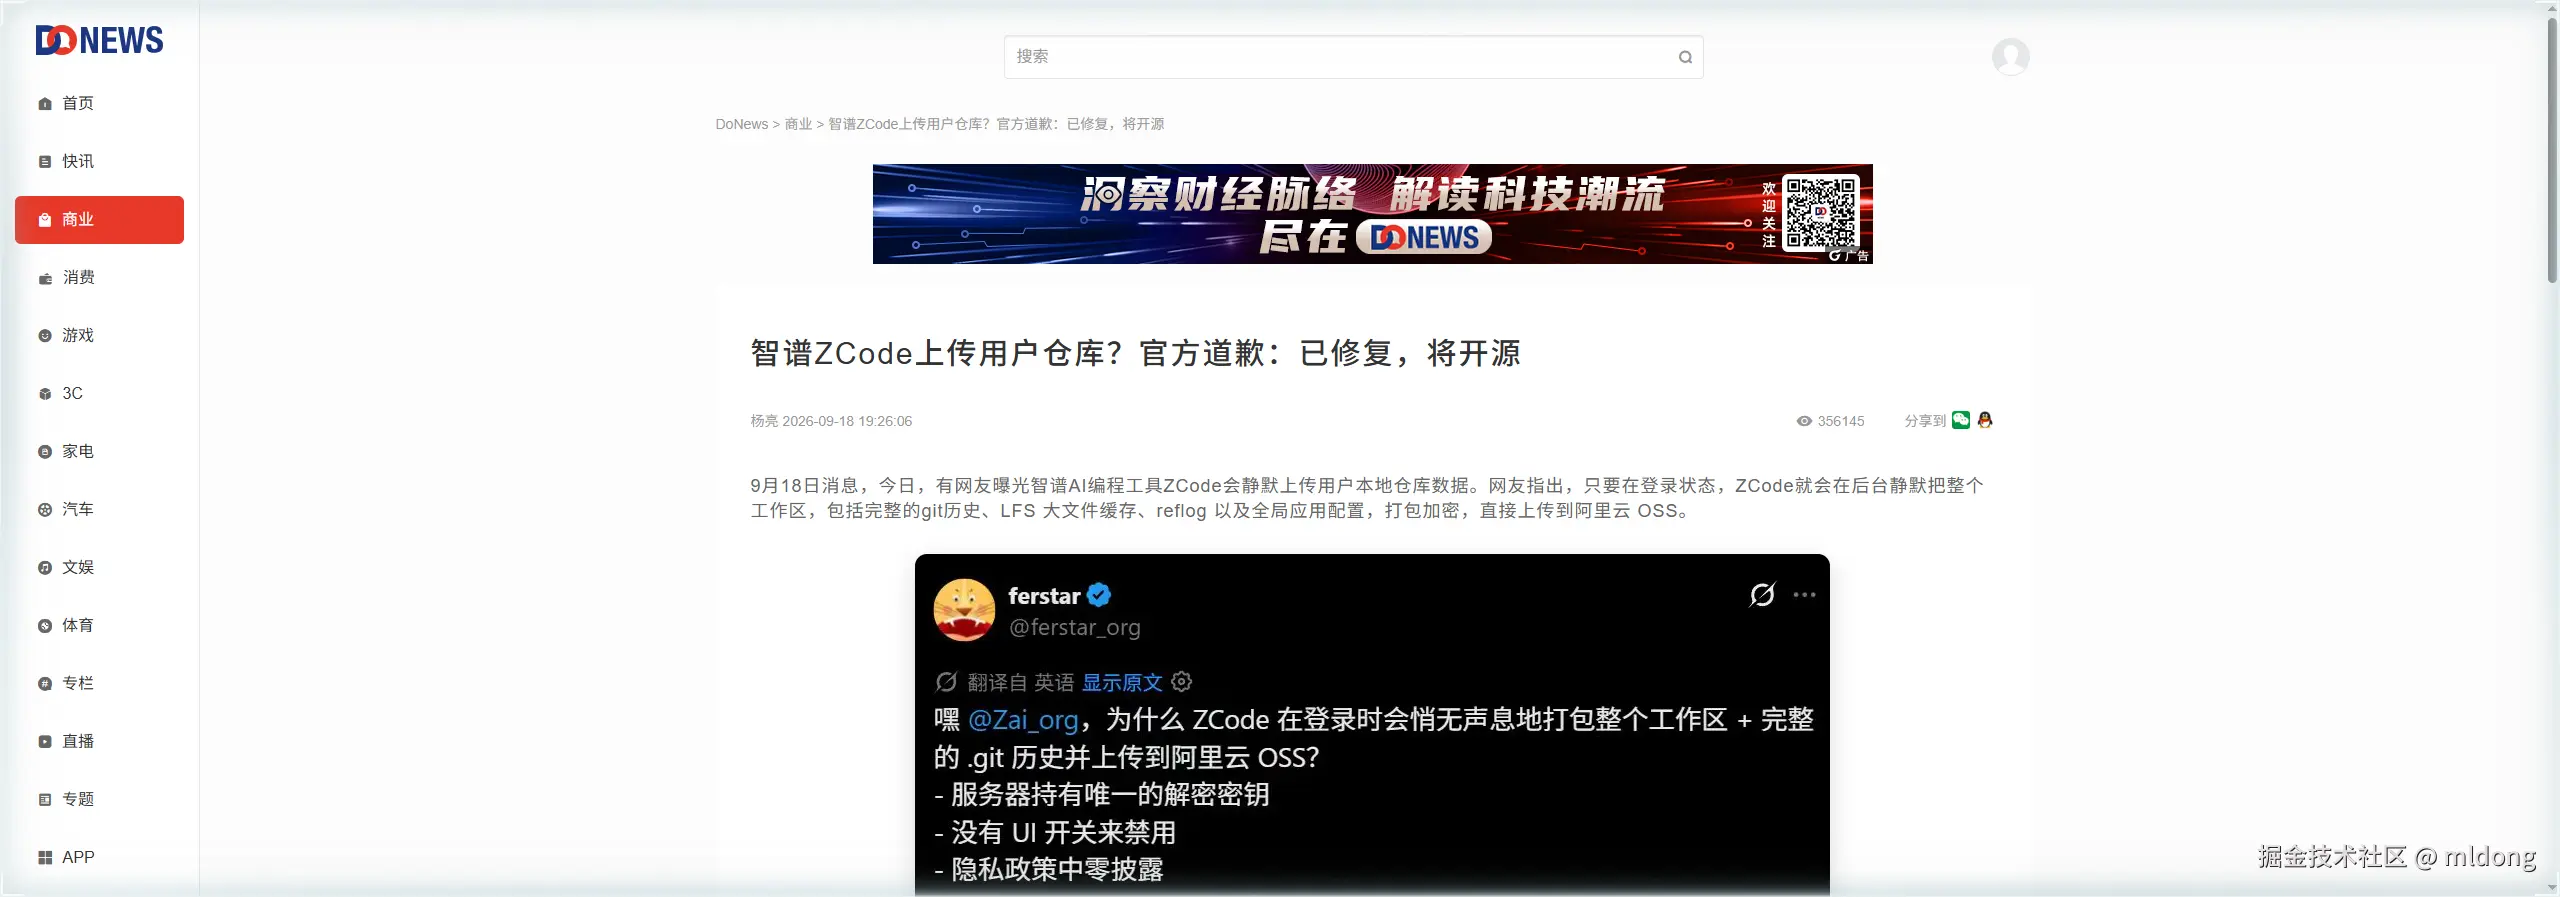This screenshot has width=2560, height=897.
Task: Click the 体育 icon in the sidebar
Action: 45,626
